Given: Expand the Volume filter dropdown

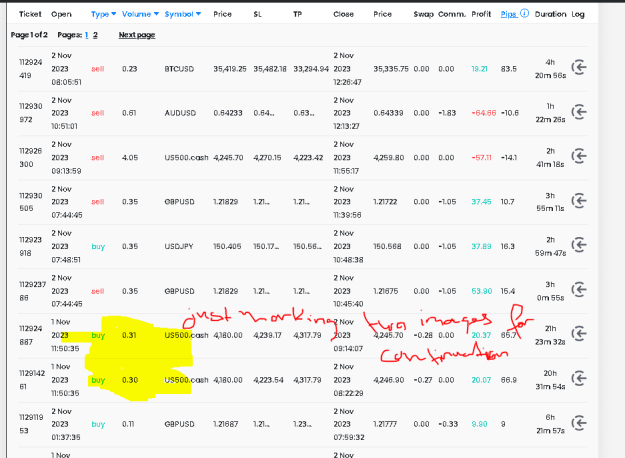Looking at the screenshot, I should click(156, 14).
